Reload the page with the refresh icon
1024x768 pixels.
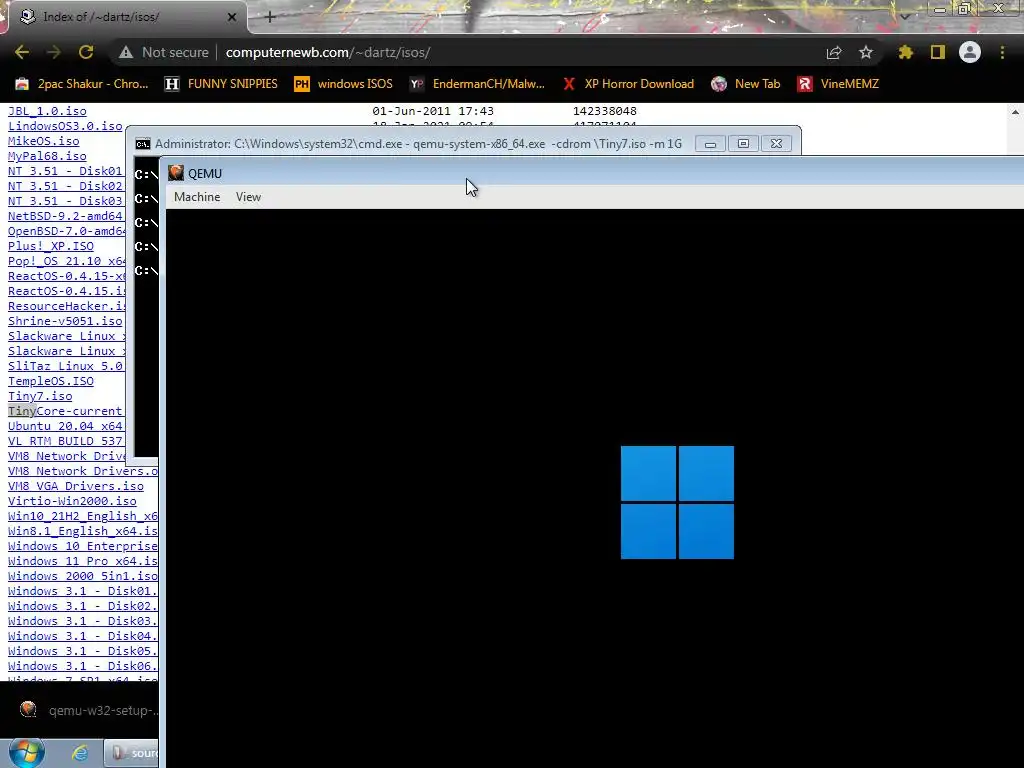coord(86,52)
